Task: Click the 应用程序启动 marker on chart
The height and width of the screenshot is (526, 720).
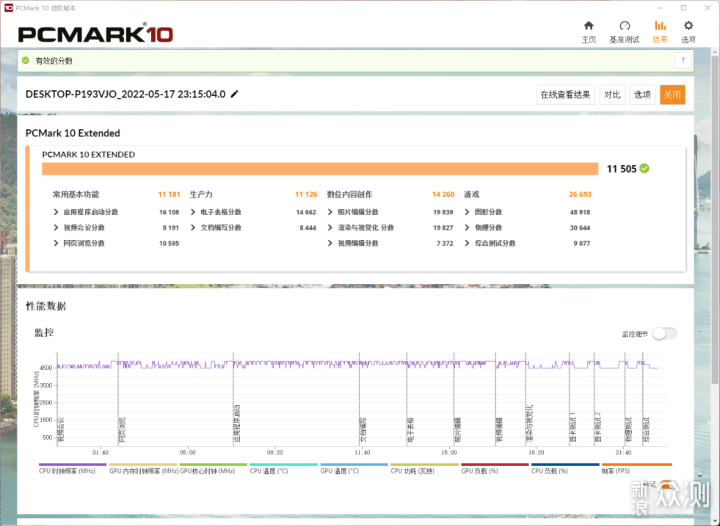Action: [x=237, y=423]
